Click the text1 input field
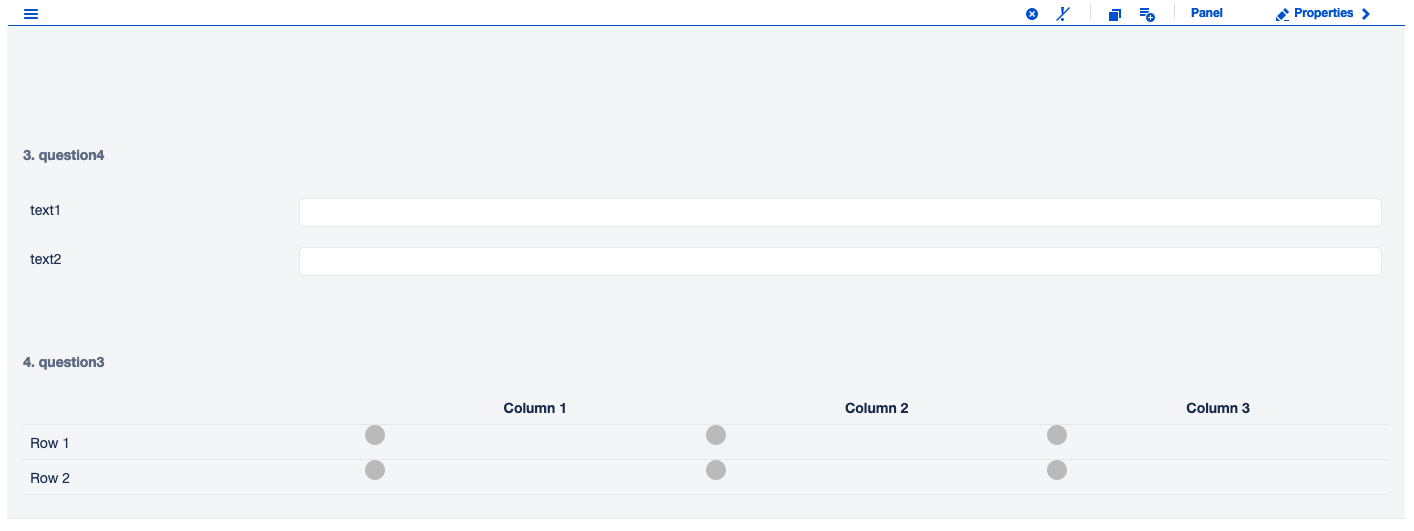This screenshot has height=531, width=1414. 840,212
